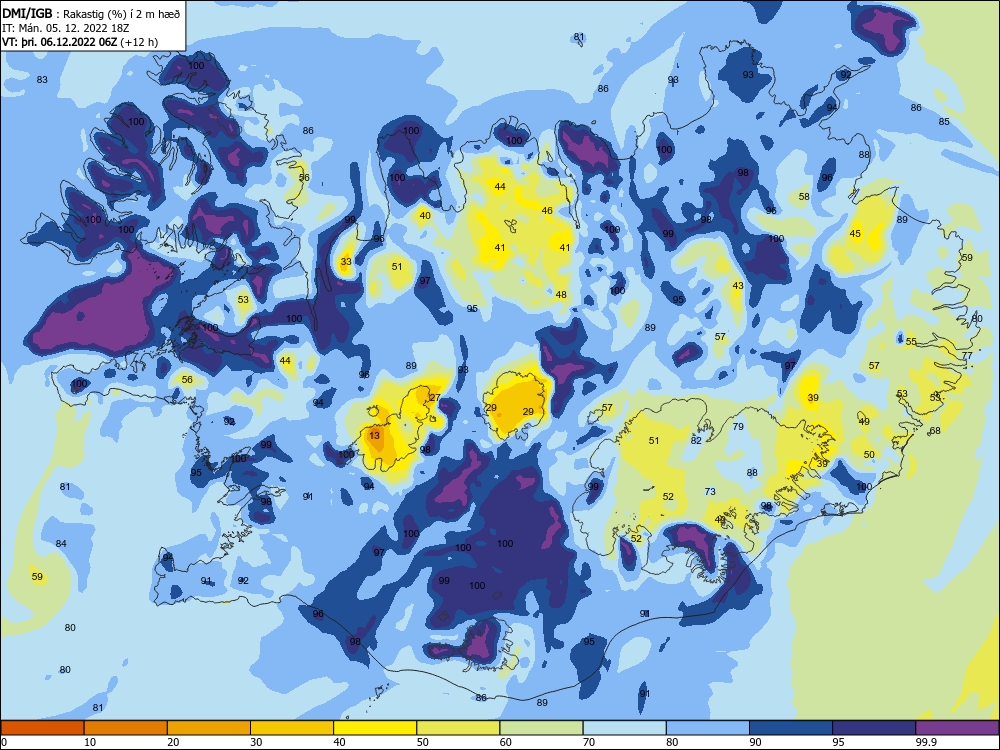1000x750 pixels.
Task: Pick the map value 73
Action: 710,492
